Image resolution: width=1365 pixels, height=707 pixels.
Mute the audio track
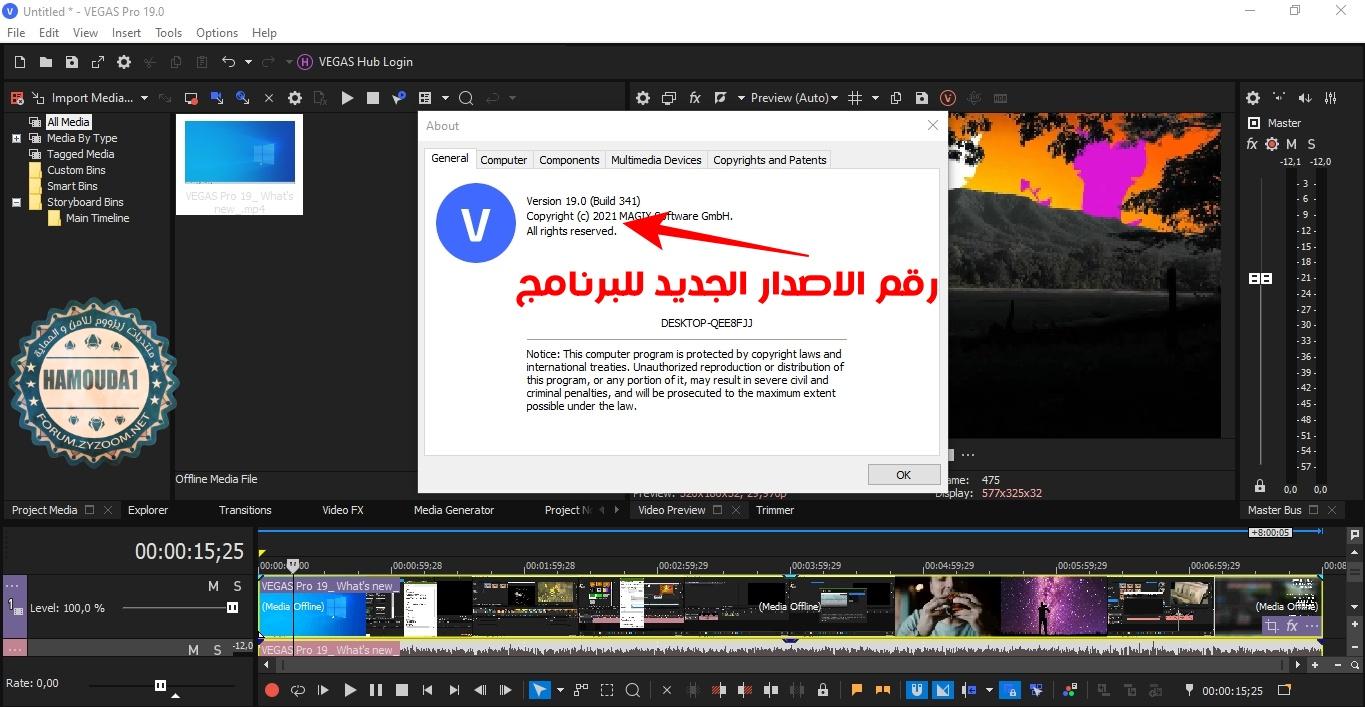[x=194, y=650]
